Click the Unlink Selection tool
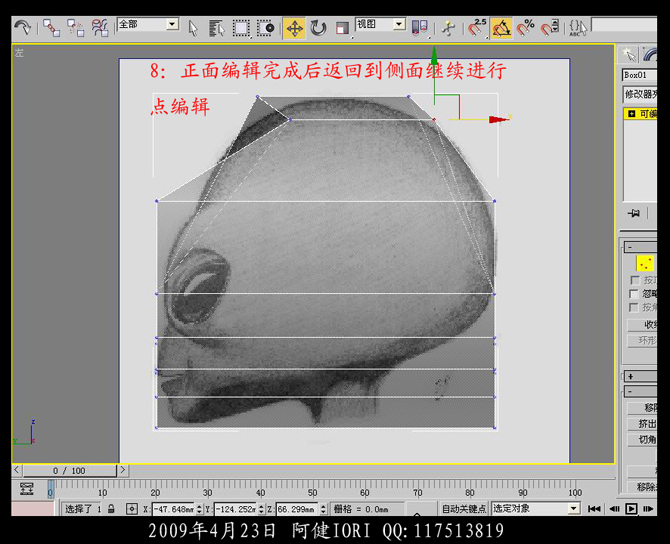Image resolution: width=670 pixels, height=544 pixels. pyautogui.click(x=76, y=28)
